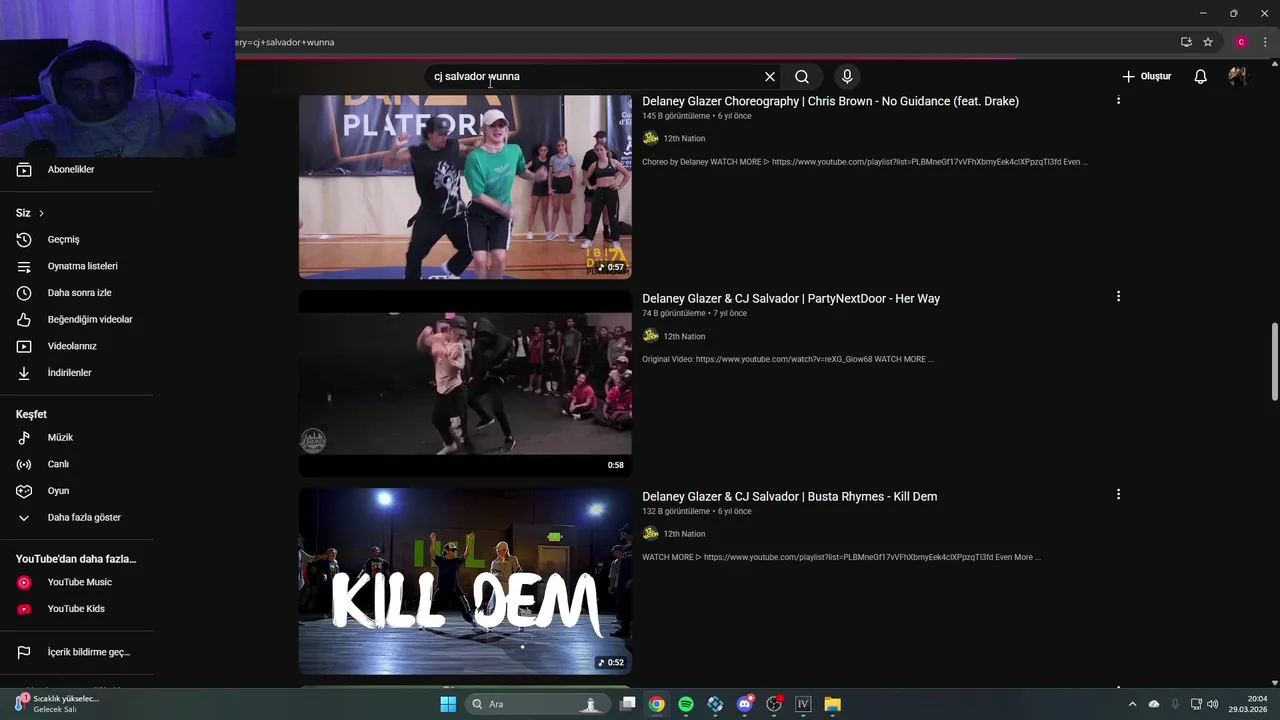Viewport: 1280px width, 720px height.
Task: Open options menu for Kill Dem video
Action: pos(1118,495)
